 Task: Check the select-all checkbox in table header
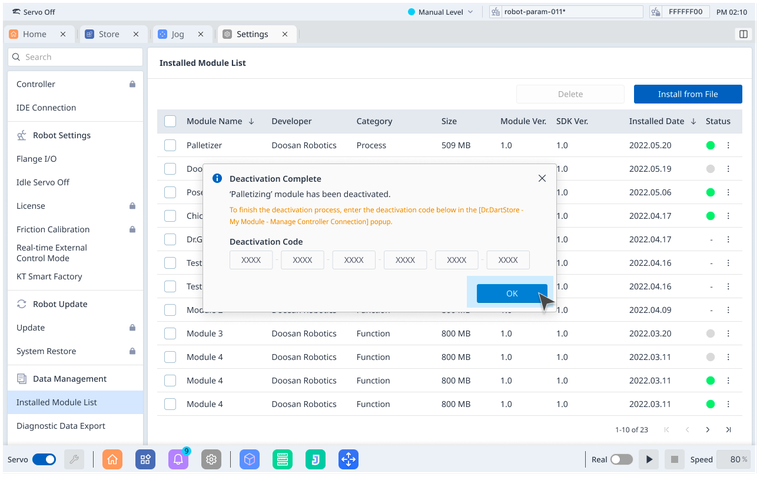pos(170,121)
